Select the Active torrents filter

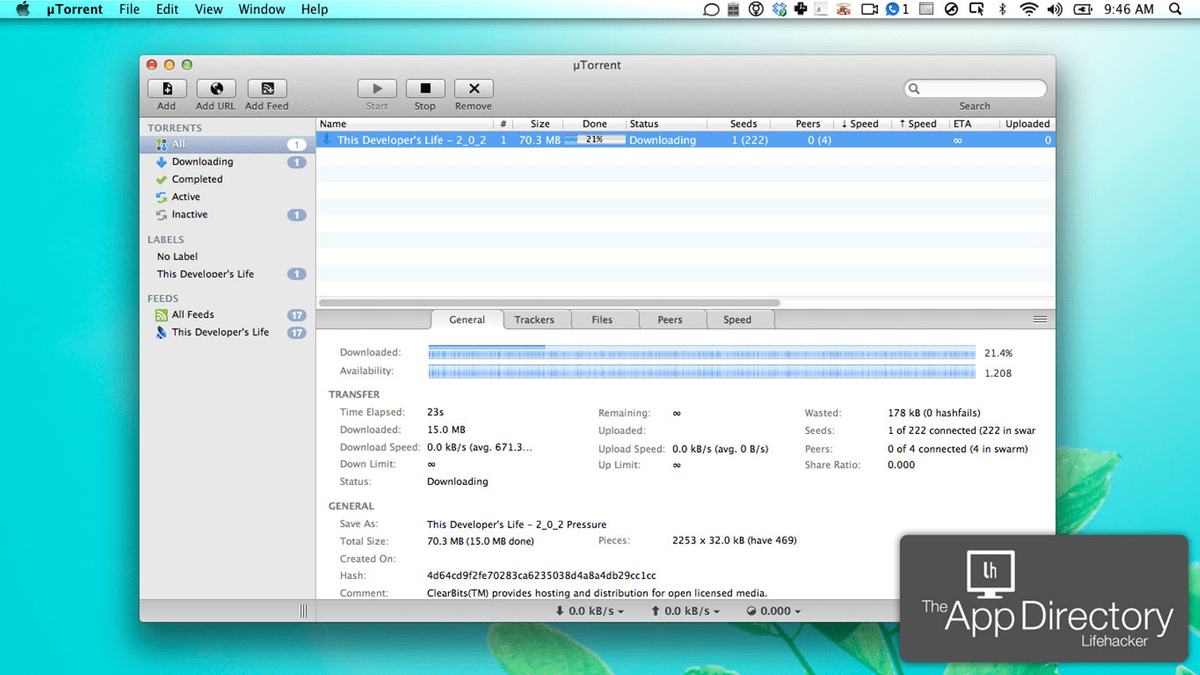point(184,196)
